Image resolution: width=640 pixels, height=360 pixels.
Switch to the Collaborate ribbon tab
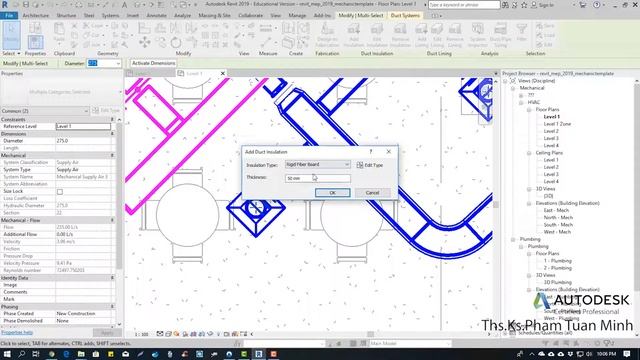coord(250,16)
